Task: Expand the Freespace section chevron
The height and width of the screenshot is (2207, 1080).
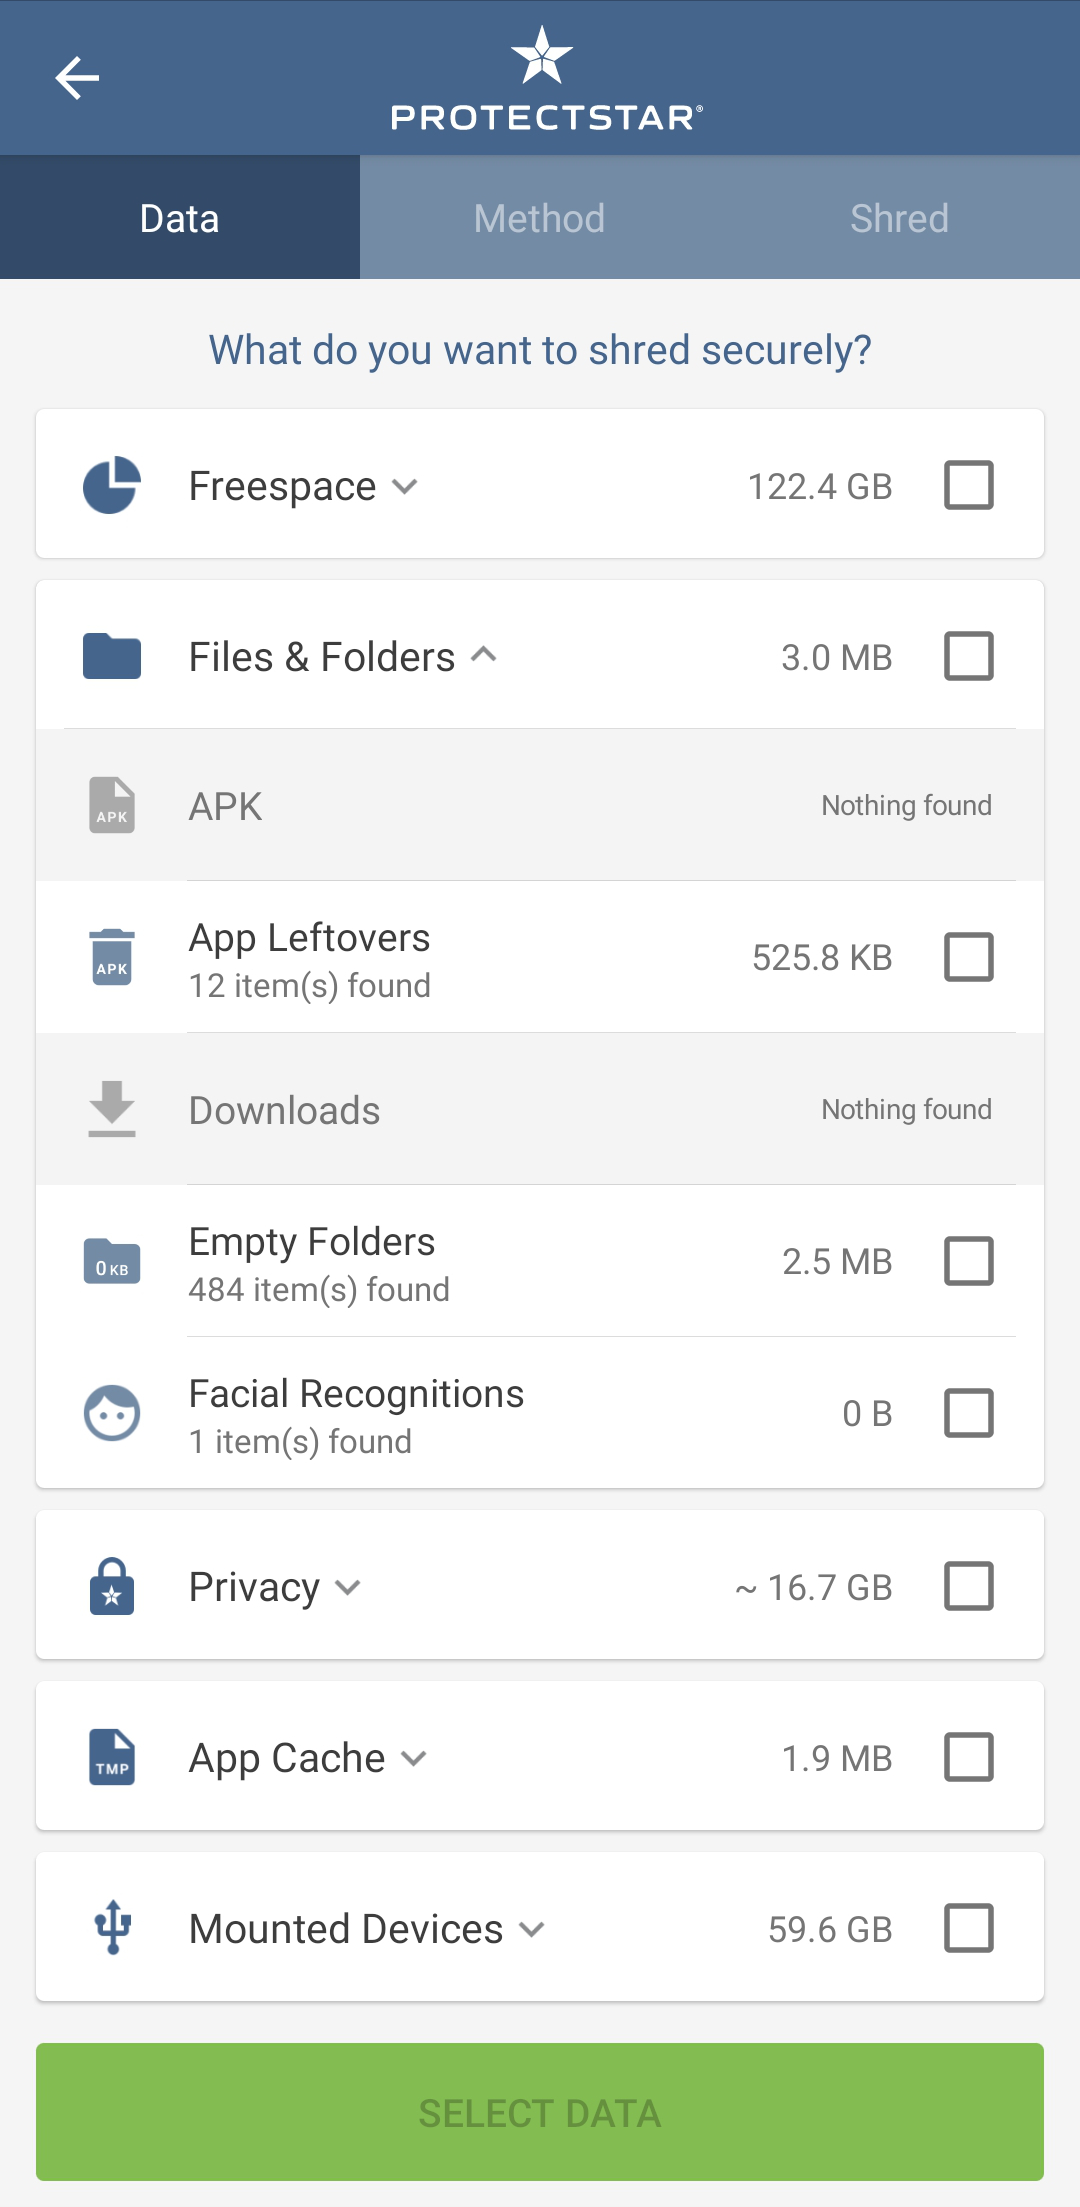Action: point(404,487)
